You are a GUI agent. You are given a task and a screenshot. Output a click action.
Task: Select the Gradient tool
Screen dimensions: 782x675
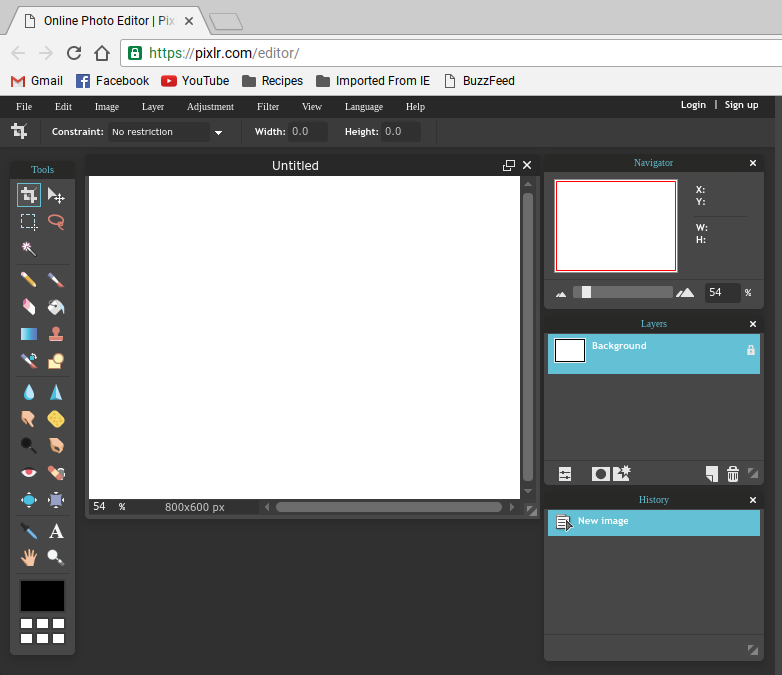(28, 334)
